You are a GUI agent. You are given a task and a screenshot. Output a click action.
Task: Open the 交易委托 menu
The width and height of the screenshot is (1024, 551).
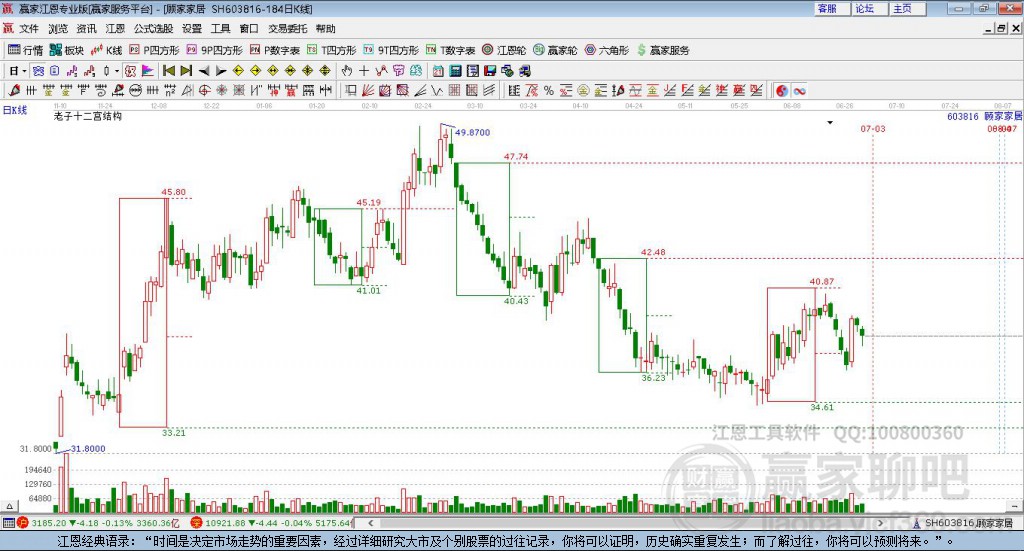click(x=287, y=29)
